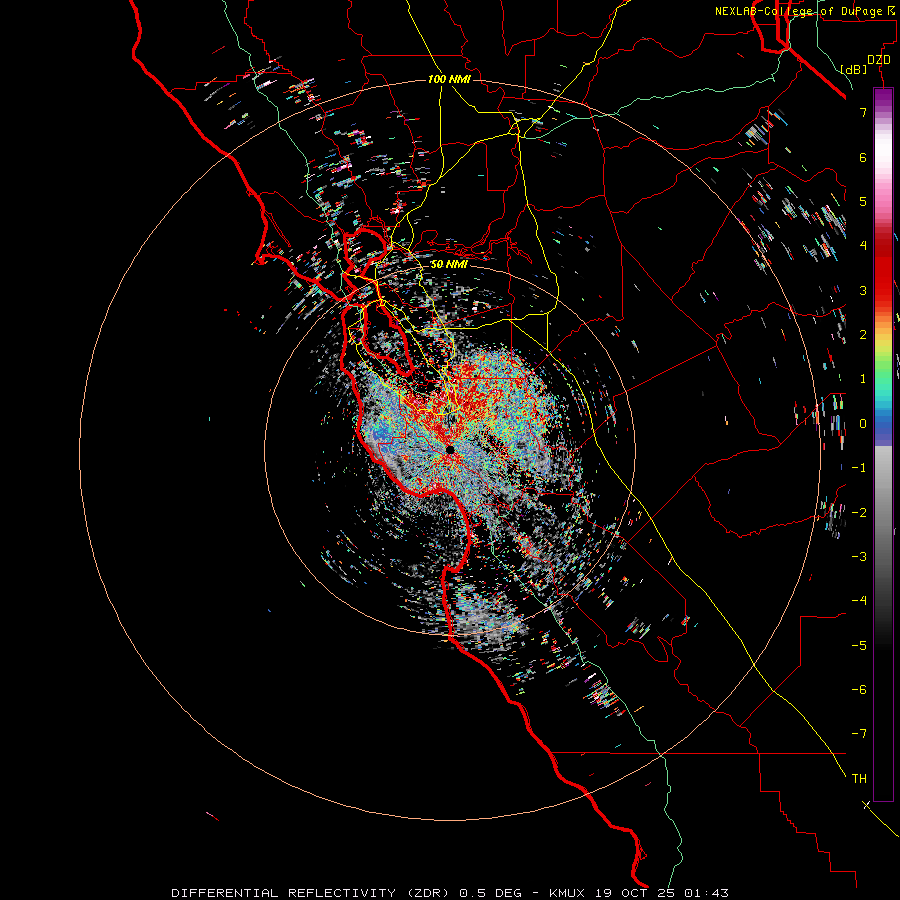Click the 100 NMI range ring label
900x900 pixels.
[x=449, y=79]
